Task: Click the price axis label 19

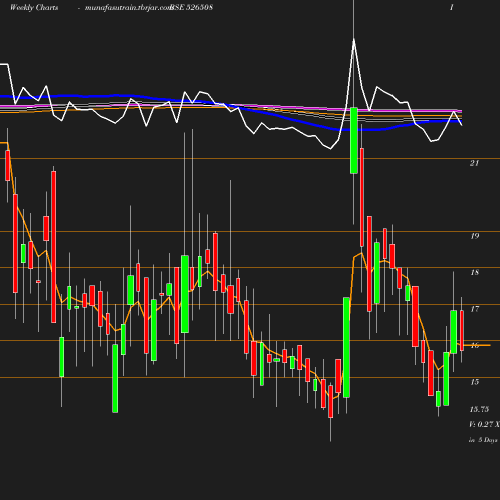Action: click(475, 236)
